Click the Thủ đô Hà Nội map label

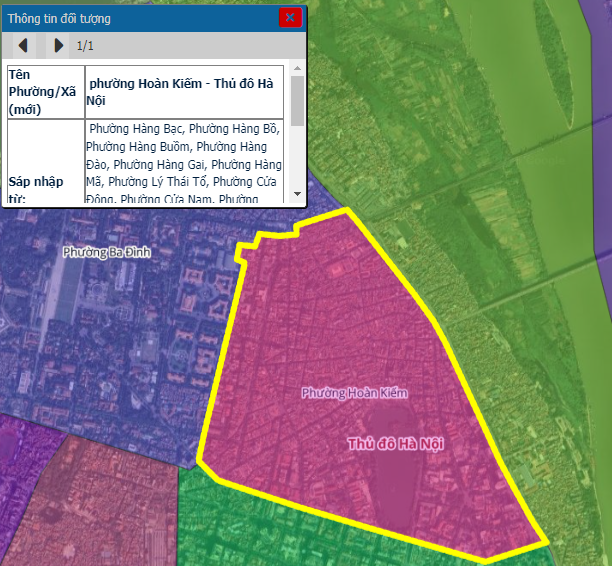click(x=395, y=444)
